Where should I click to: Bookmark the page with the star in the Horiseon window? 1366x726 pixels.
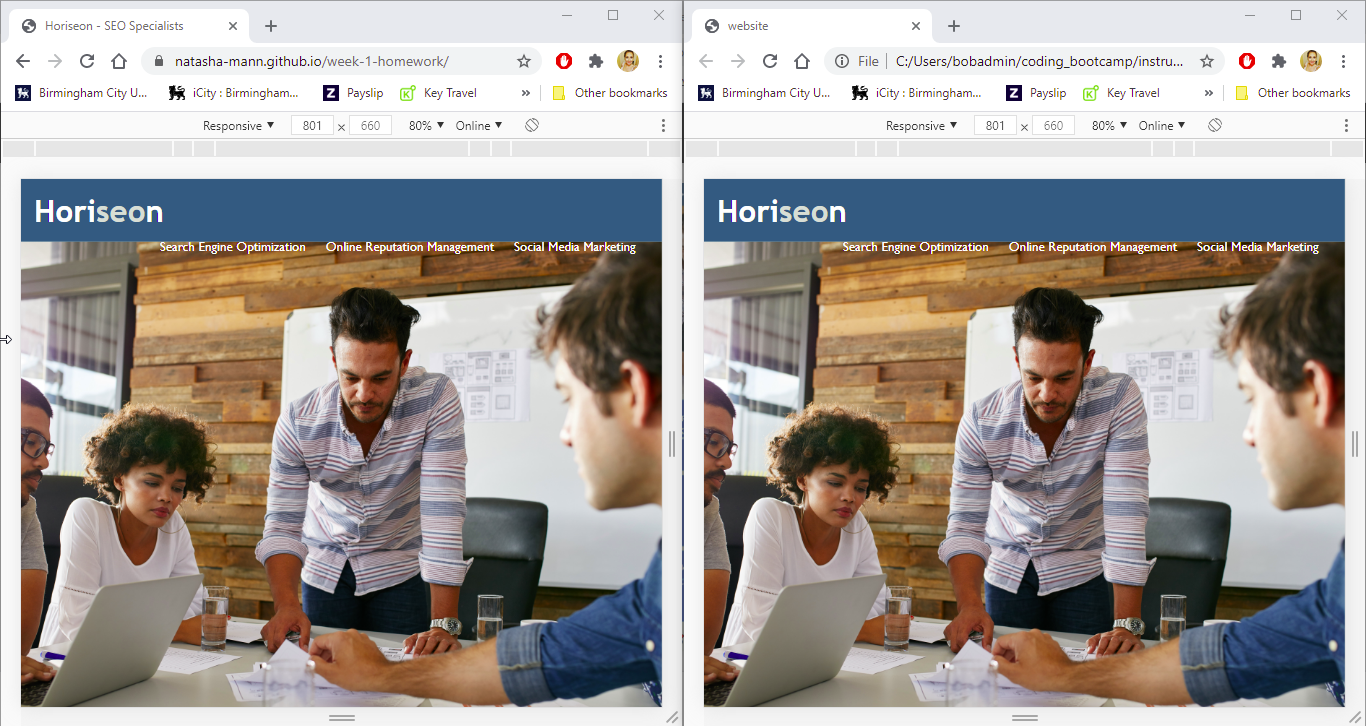[x=524, y=61]
